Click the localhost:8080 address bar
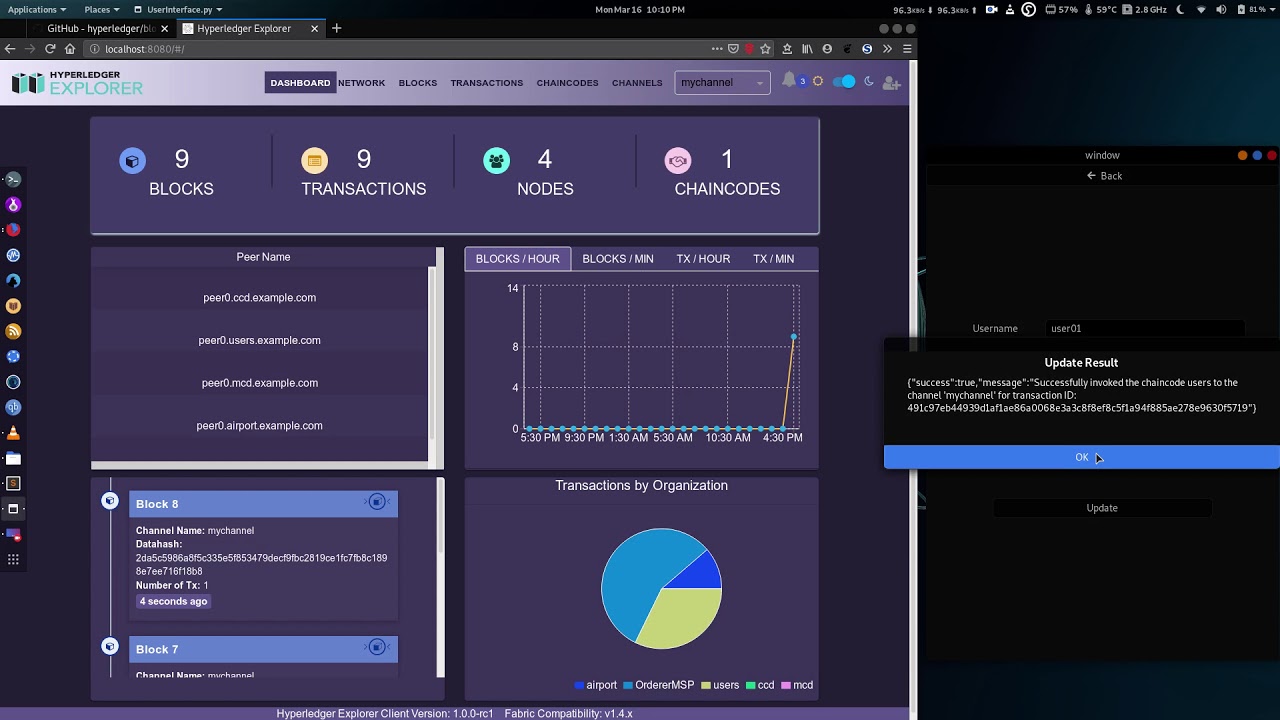The height and width of the screenshot is (720, 1280). point(400,49)
